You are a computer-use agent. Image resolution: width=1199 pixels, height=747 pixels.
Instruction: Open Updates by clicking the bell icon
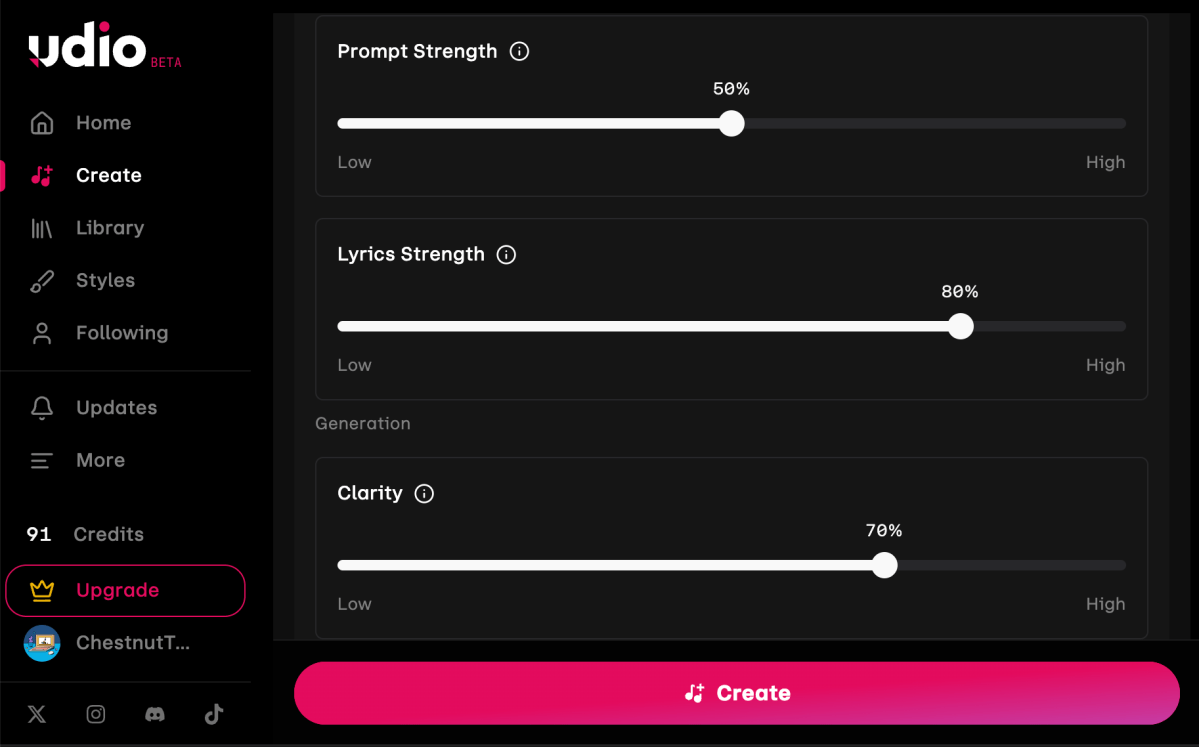(x=40, y=407)
